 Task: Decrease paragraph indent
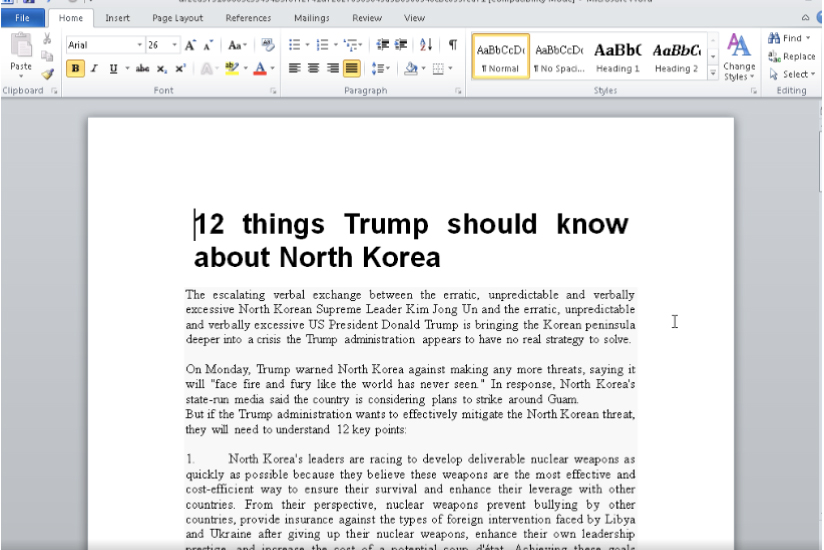point(383,45)
